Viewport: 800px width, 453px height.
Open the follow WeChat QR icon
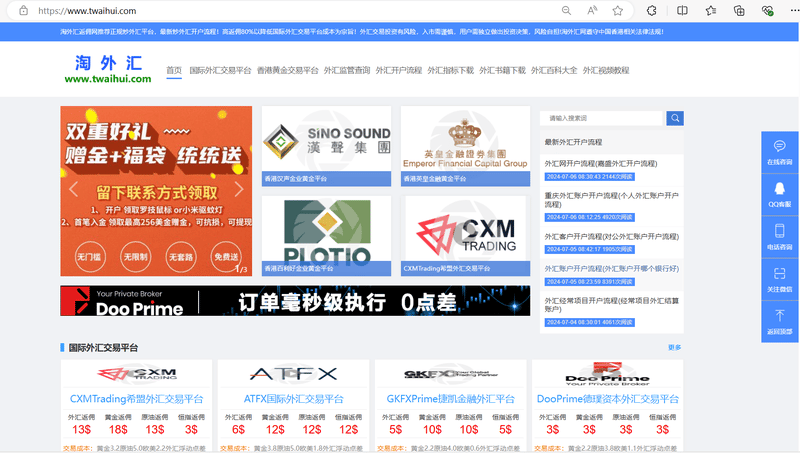coord(780,279)
